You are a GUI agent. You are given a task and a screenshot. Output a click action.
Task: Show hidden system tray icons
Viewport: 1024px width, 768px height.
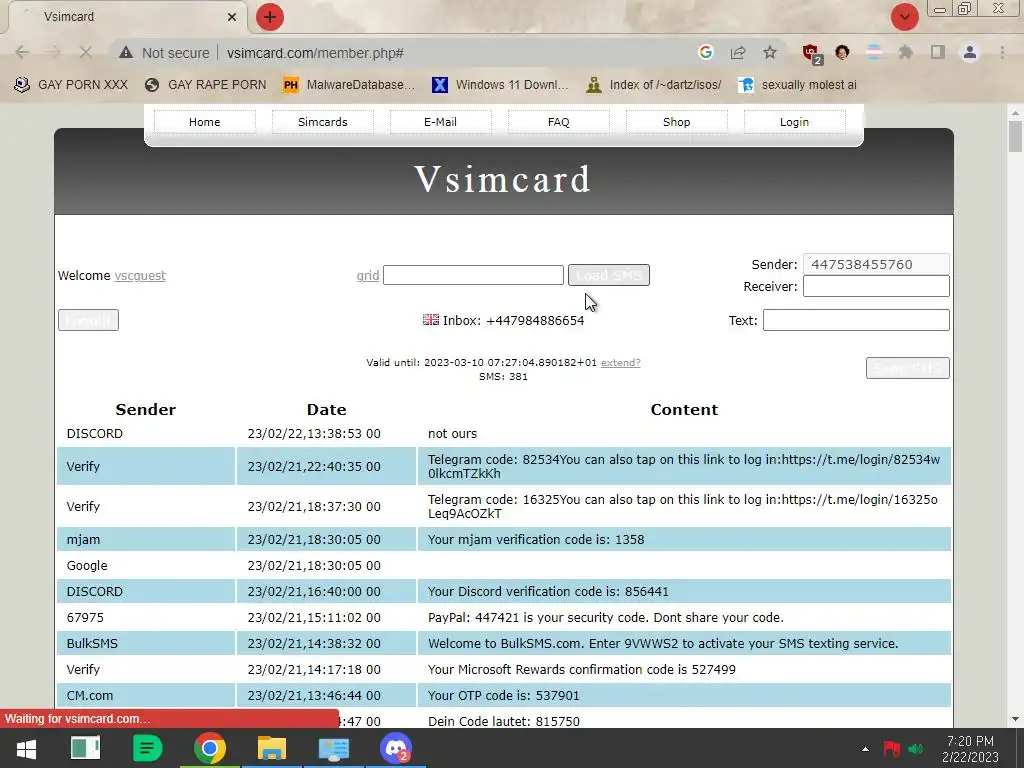pyautogui.click(x=865, y=749)
